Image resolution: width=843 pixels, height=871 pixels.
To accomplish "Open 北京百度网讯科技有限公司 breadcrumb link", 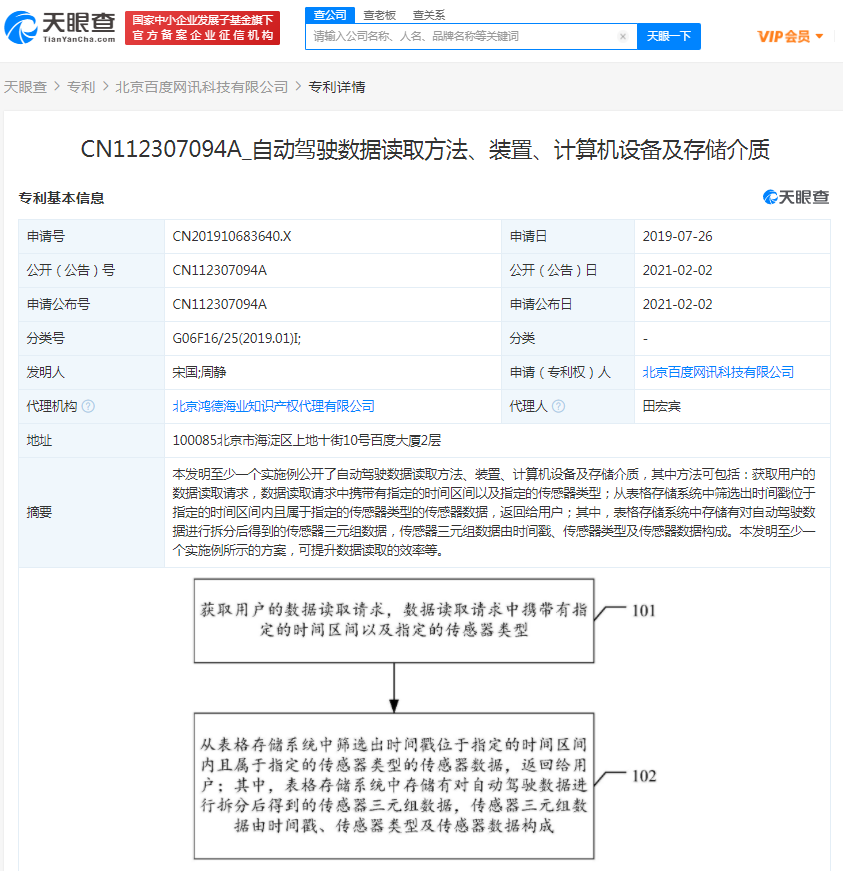I will pyautogui.click(x=202, y=87).
